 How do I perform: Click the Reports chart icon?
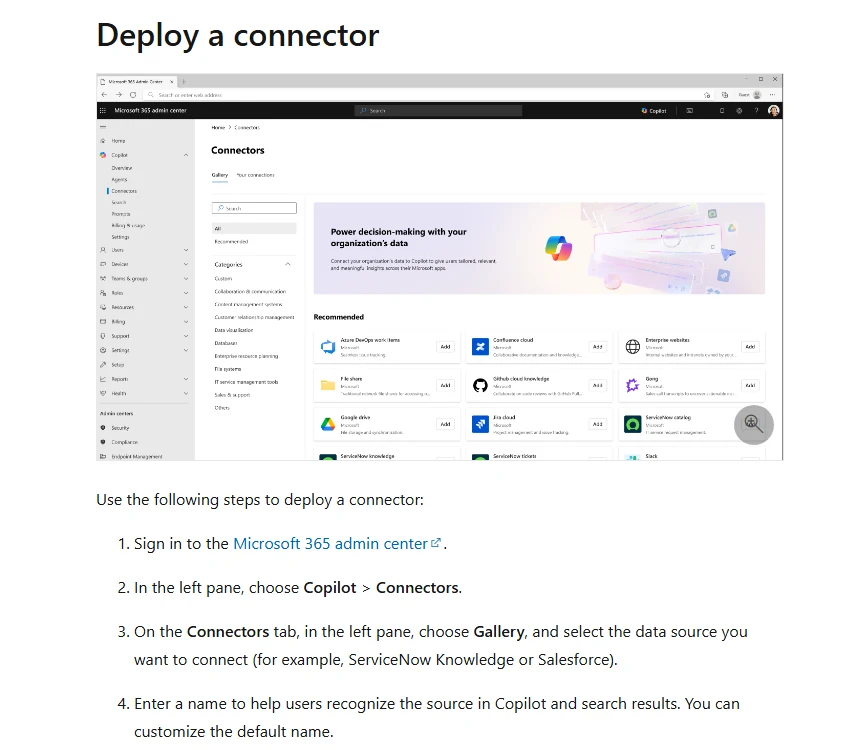tap(103, 379)
